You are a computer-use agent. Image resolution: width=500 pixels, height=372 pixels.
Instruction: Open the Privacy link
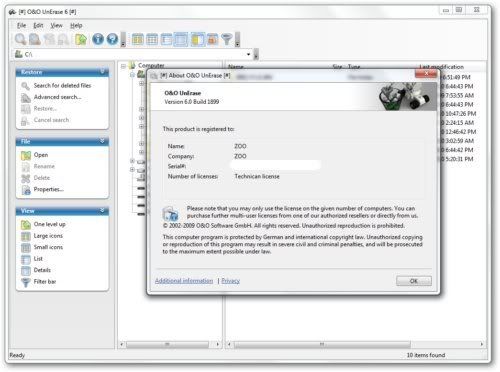point(230,281)
